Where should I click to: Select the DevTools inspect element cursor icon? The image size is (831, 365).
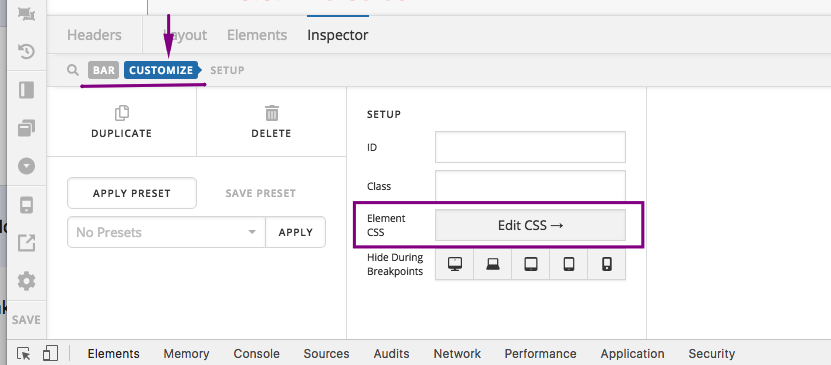coord(23,353)
